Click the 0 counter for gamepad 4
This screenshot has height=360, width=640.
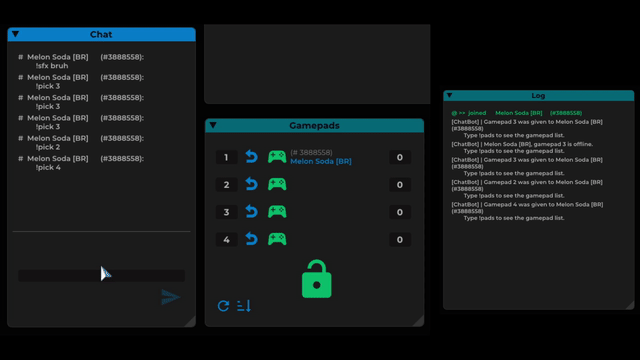pyautogui.click(x=400, y=240)
